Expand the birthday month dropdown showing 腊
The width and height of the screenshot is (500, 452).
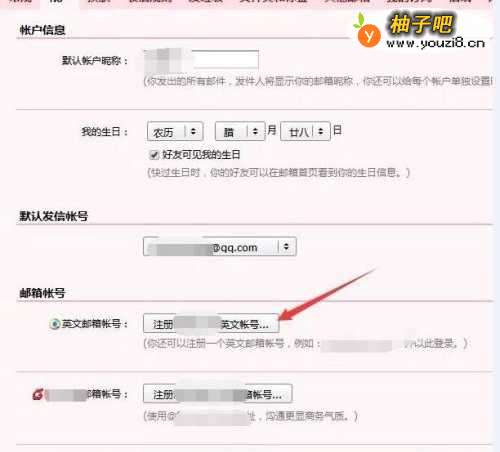(240, 131)
